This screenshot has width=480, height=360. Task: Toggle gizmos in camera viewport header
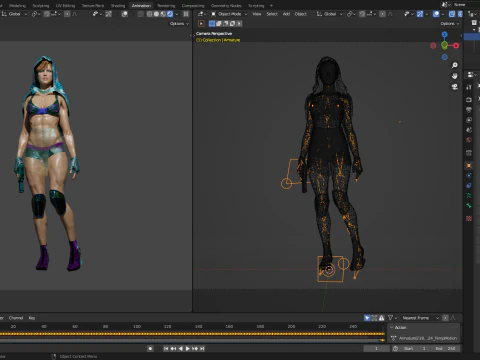tap(420, 14)
